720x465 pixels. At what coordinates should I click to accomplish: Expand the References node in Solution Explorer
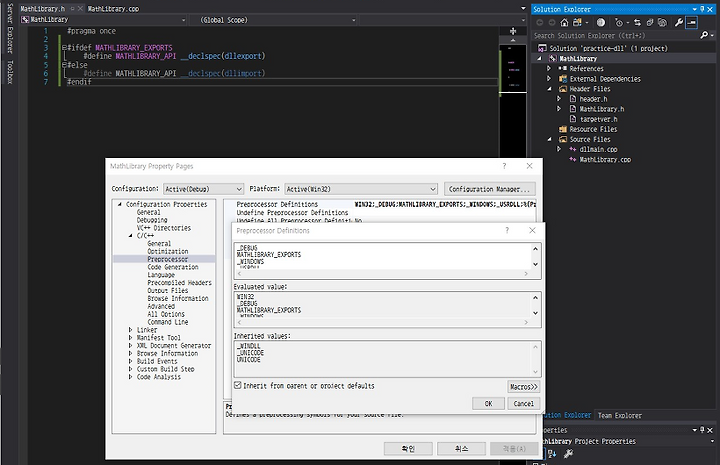(x=549, y=68)
